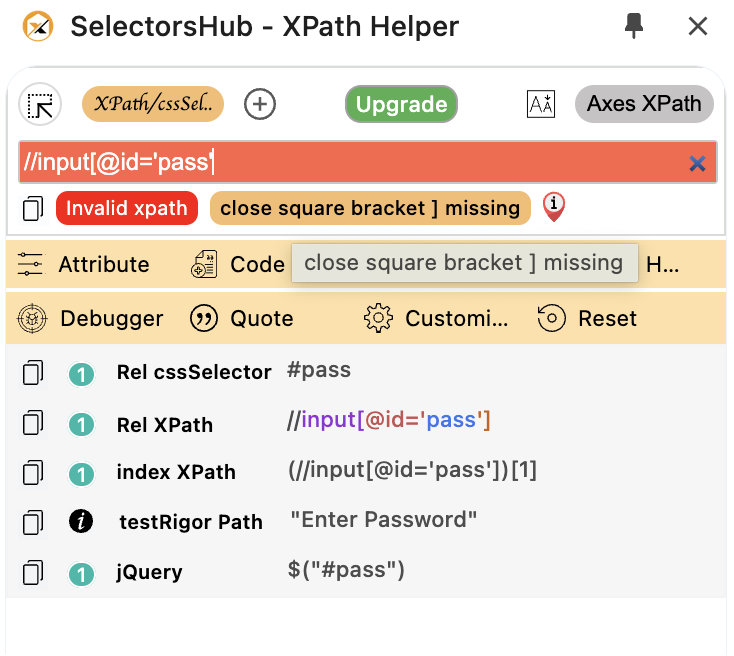This screenshot has width=734, height=656.
Task: Click the $("#pass") jQuery value
Action: click(x=346, y=569)
